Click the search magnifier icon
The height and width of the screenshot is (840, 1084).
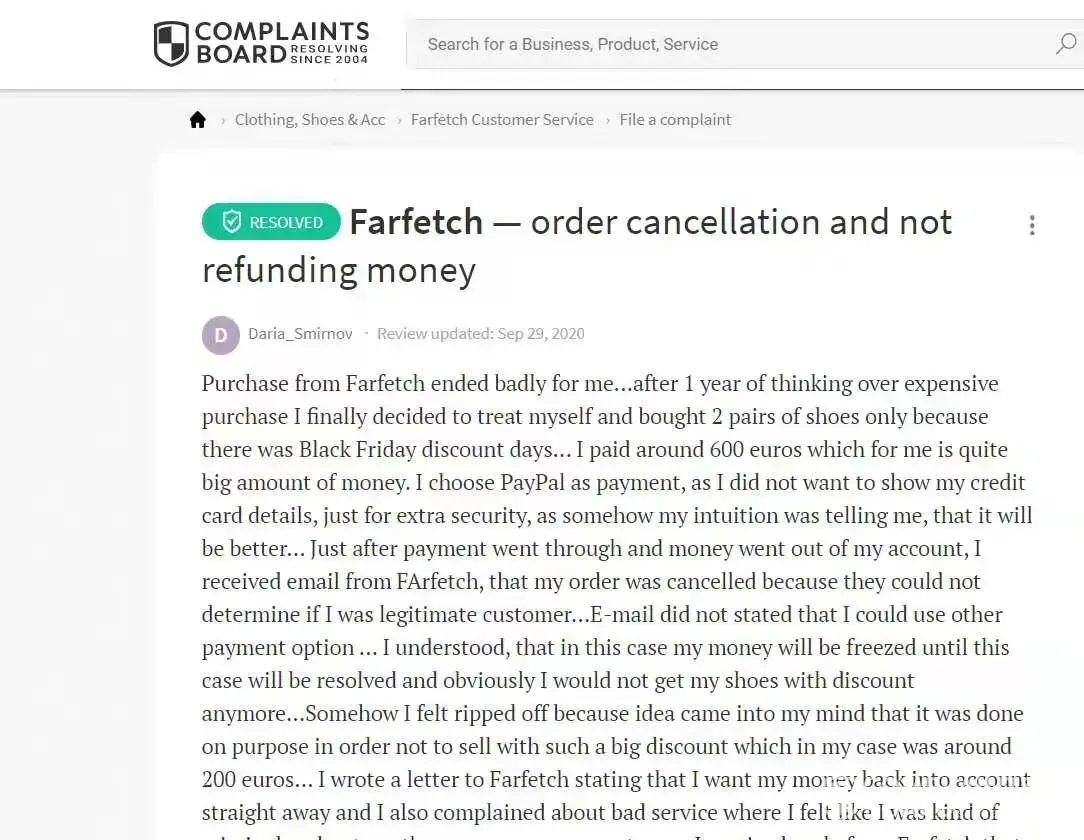click(x=1065, y=44)
